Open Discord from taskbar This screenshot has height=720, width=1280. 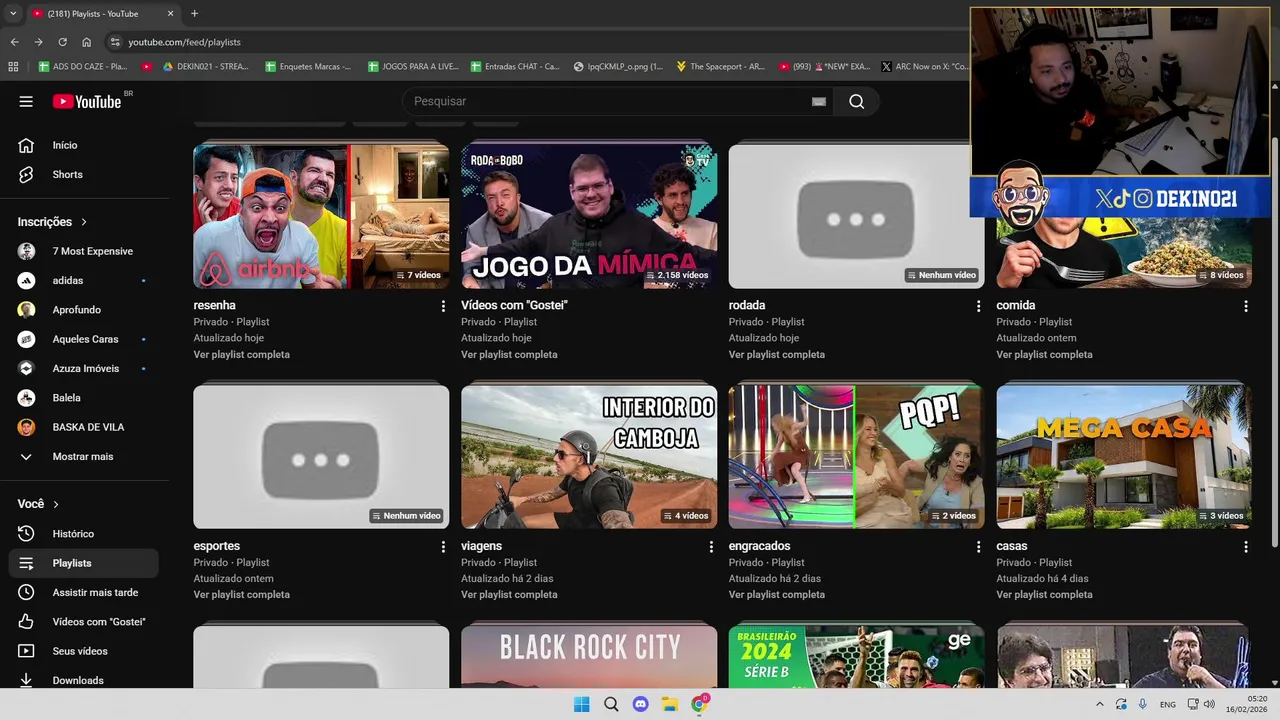[x=640, y=704]
